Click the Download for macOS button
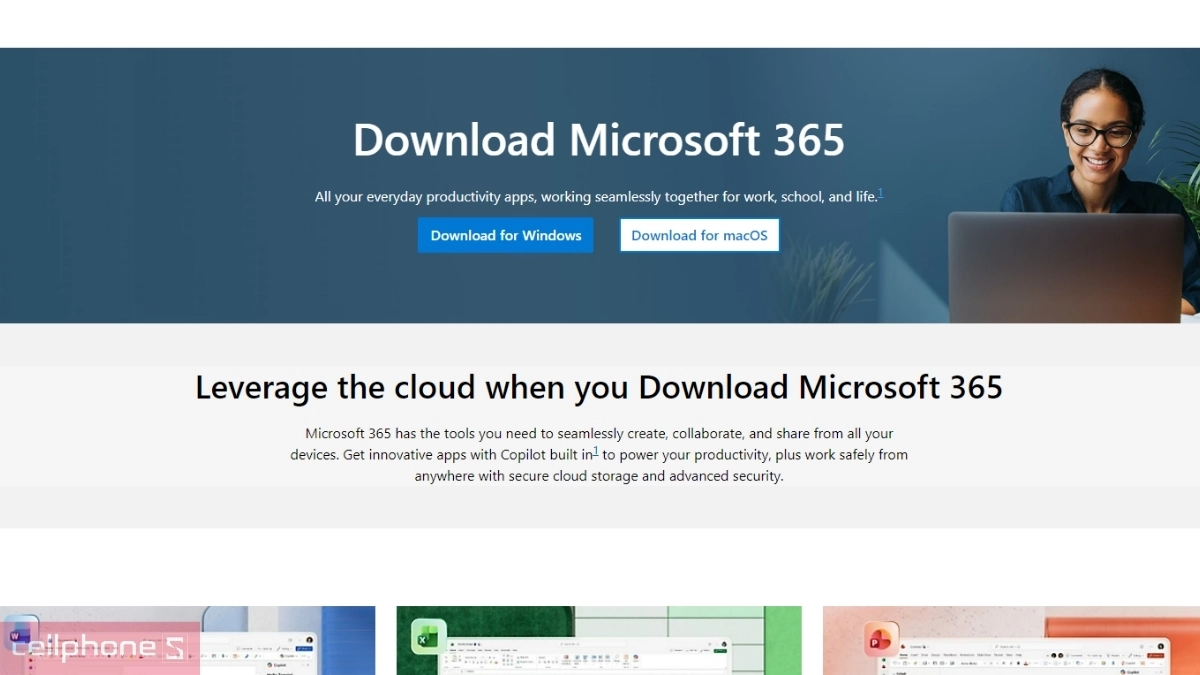The height and width of the screenshot is (675, 1200). (x=699, y=235)
